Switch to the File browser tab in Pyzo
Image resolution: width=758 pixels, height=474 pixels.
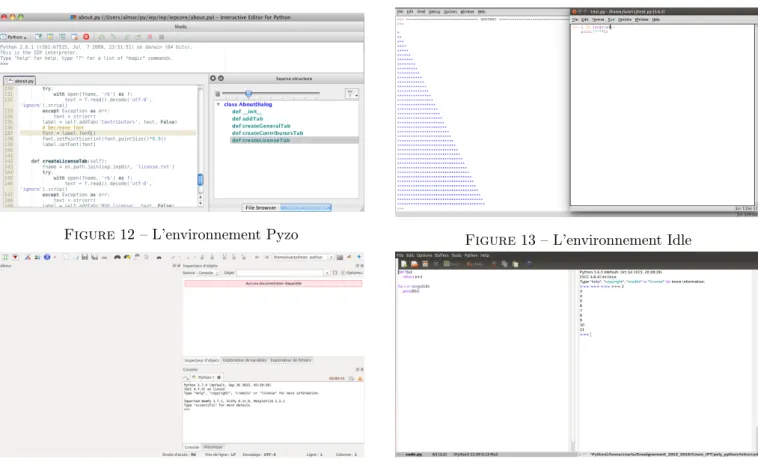(261, 208)
